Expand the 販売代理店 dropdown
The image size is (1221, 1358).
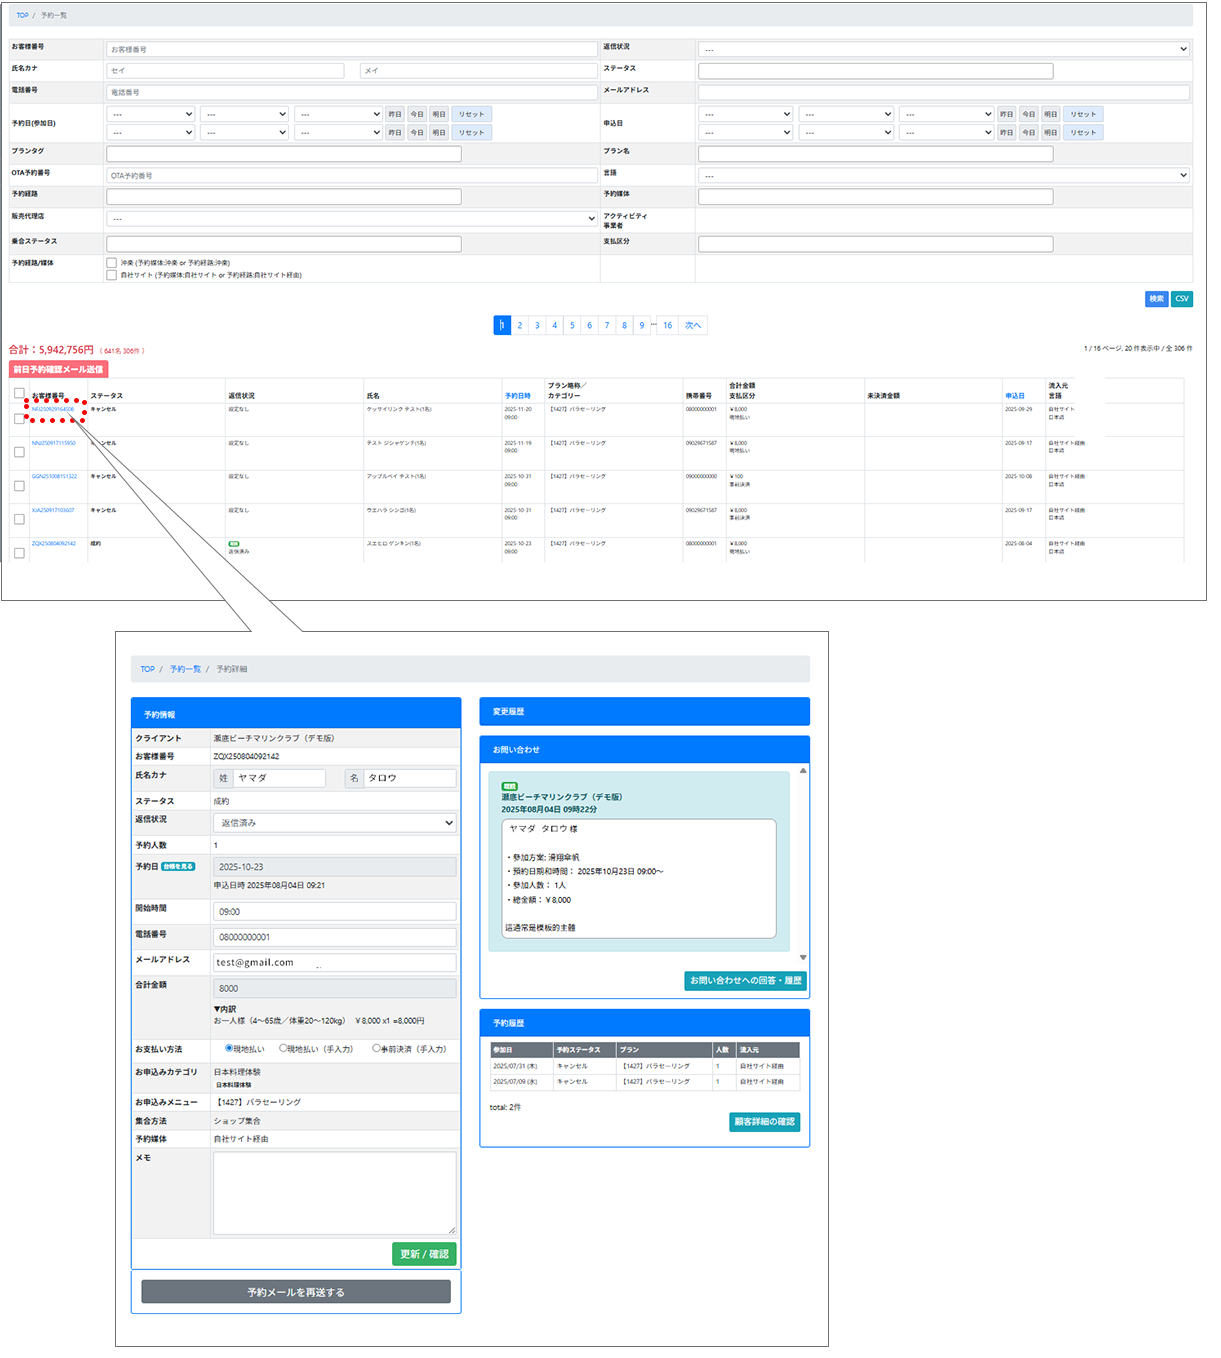(352, 219)
